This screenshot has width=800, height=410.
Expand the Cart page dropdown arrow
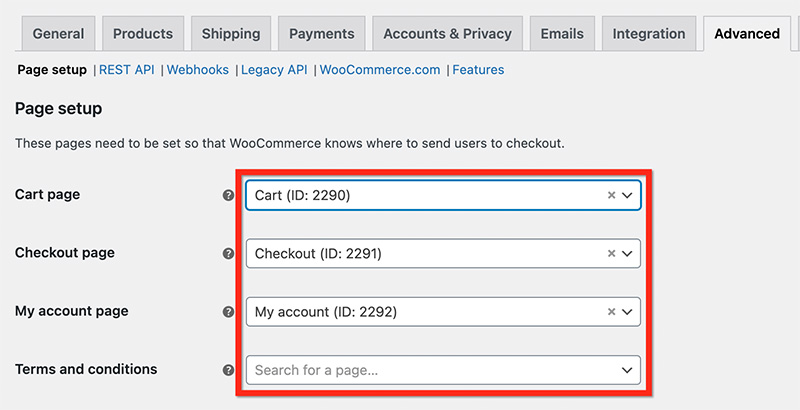click(x=628, y=195)
